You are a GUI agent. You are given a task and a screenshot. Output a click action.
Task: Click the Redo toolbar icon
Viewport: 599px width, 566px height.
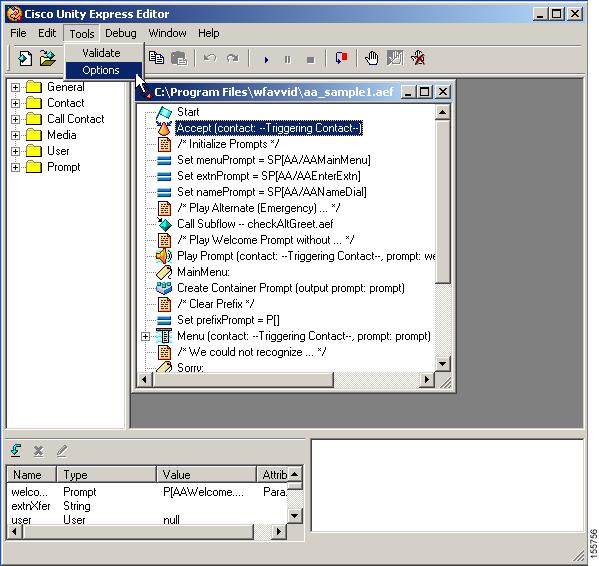click(x=232, y=58)
